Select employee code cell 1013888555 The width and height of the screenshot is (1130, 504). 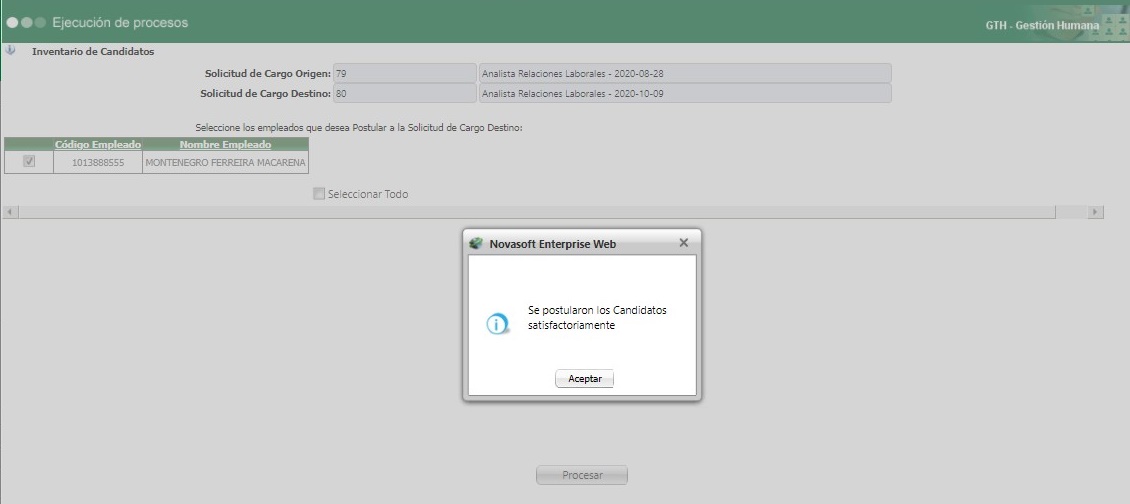point(98,163)
